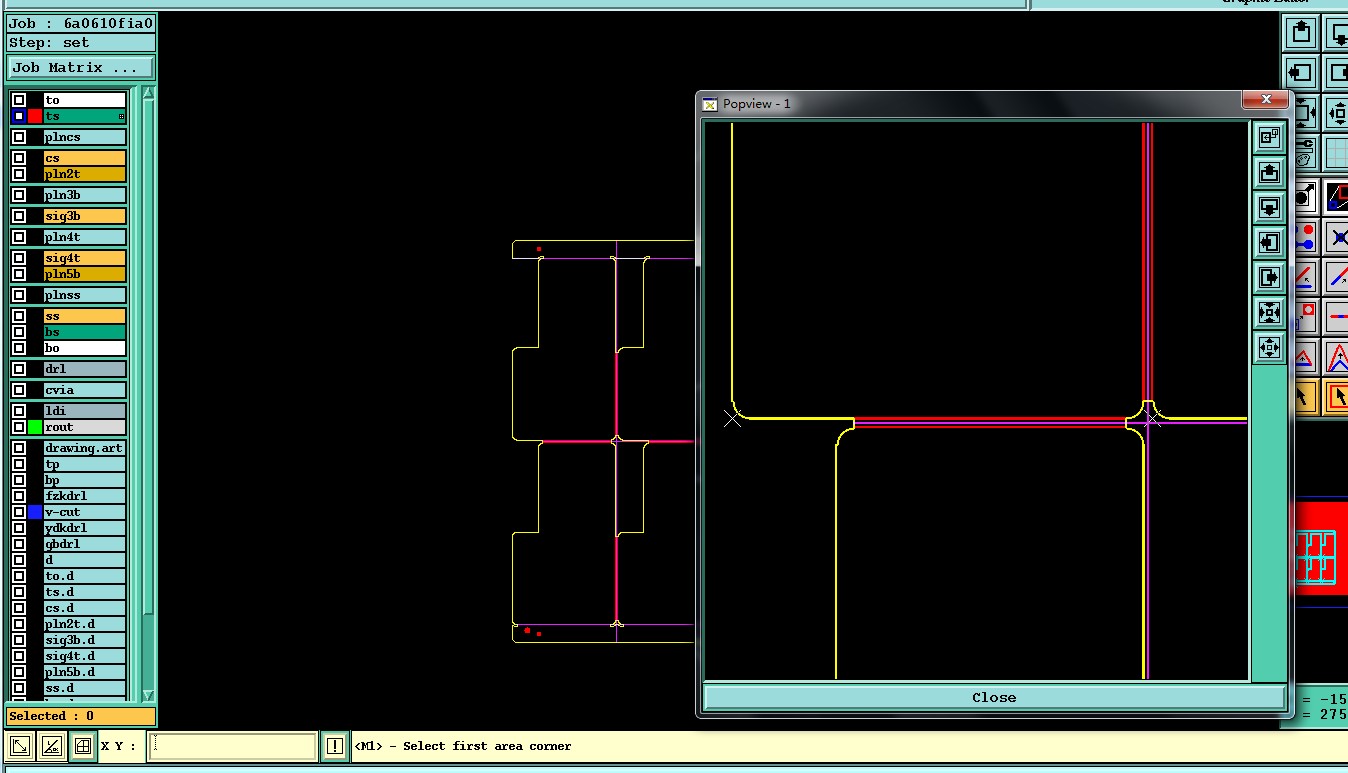The height and width of the screenshot is (773, 1348).
Task: Pan up in the Popview window
Action: click(x=1269, y=173)
